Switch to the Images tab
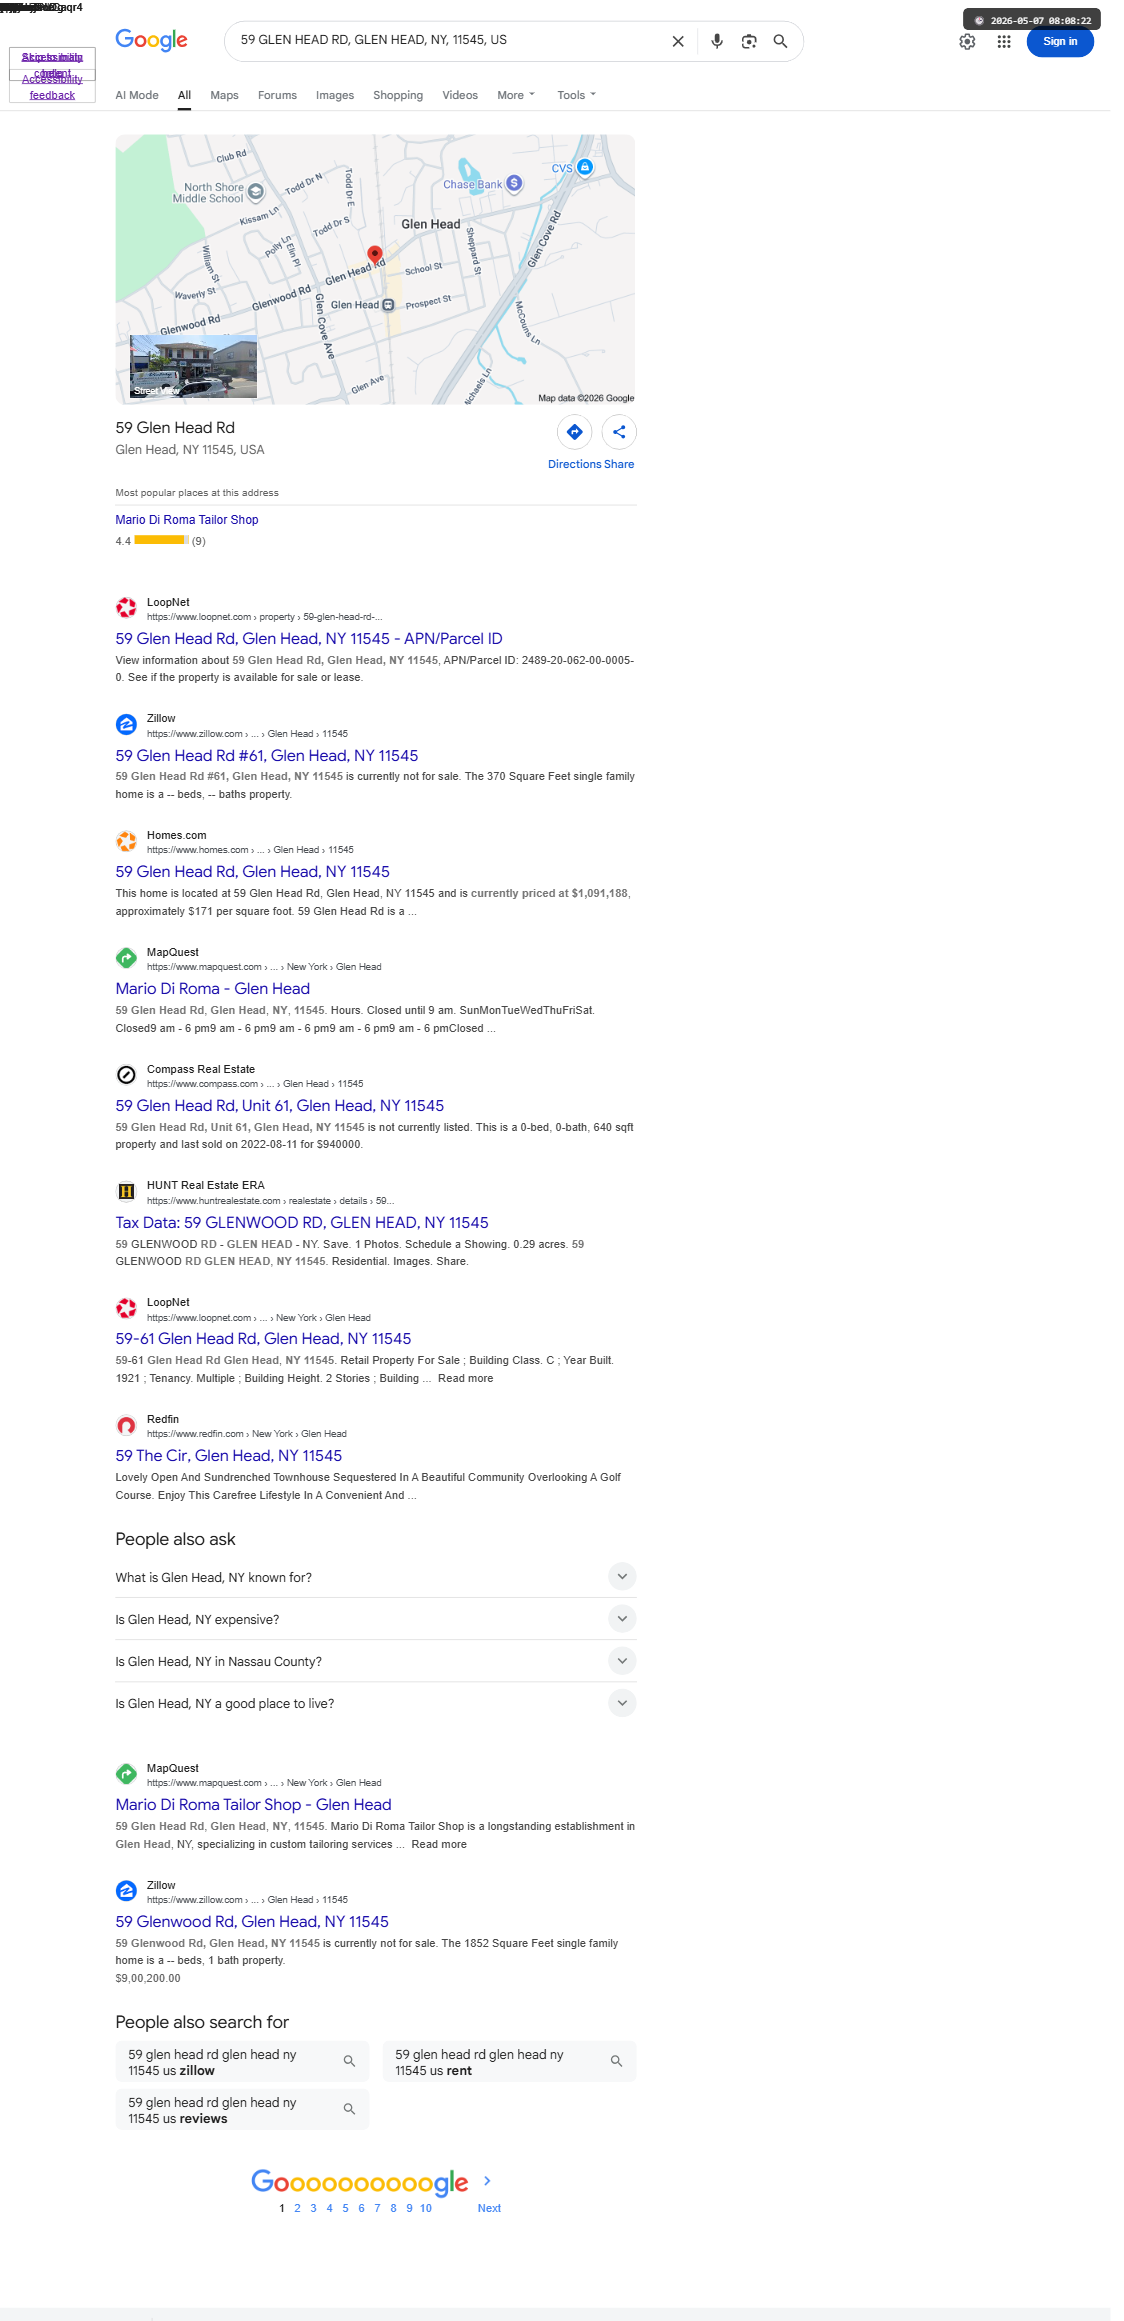The image size is (1124, 2321). 335,95
